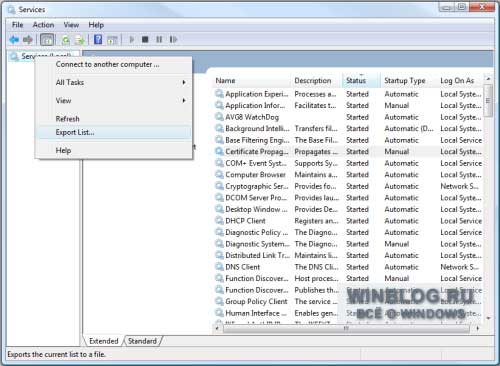Choose Export List in context menu
The height and width of the screenshot is (366, 500).
click(113, 132)
